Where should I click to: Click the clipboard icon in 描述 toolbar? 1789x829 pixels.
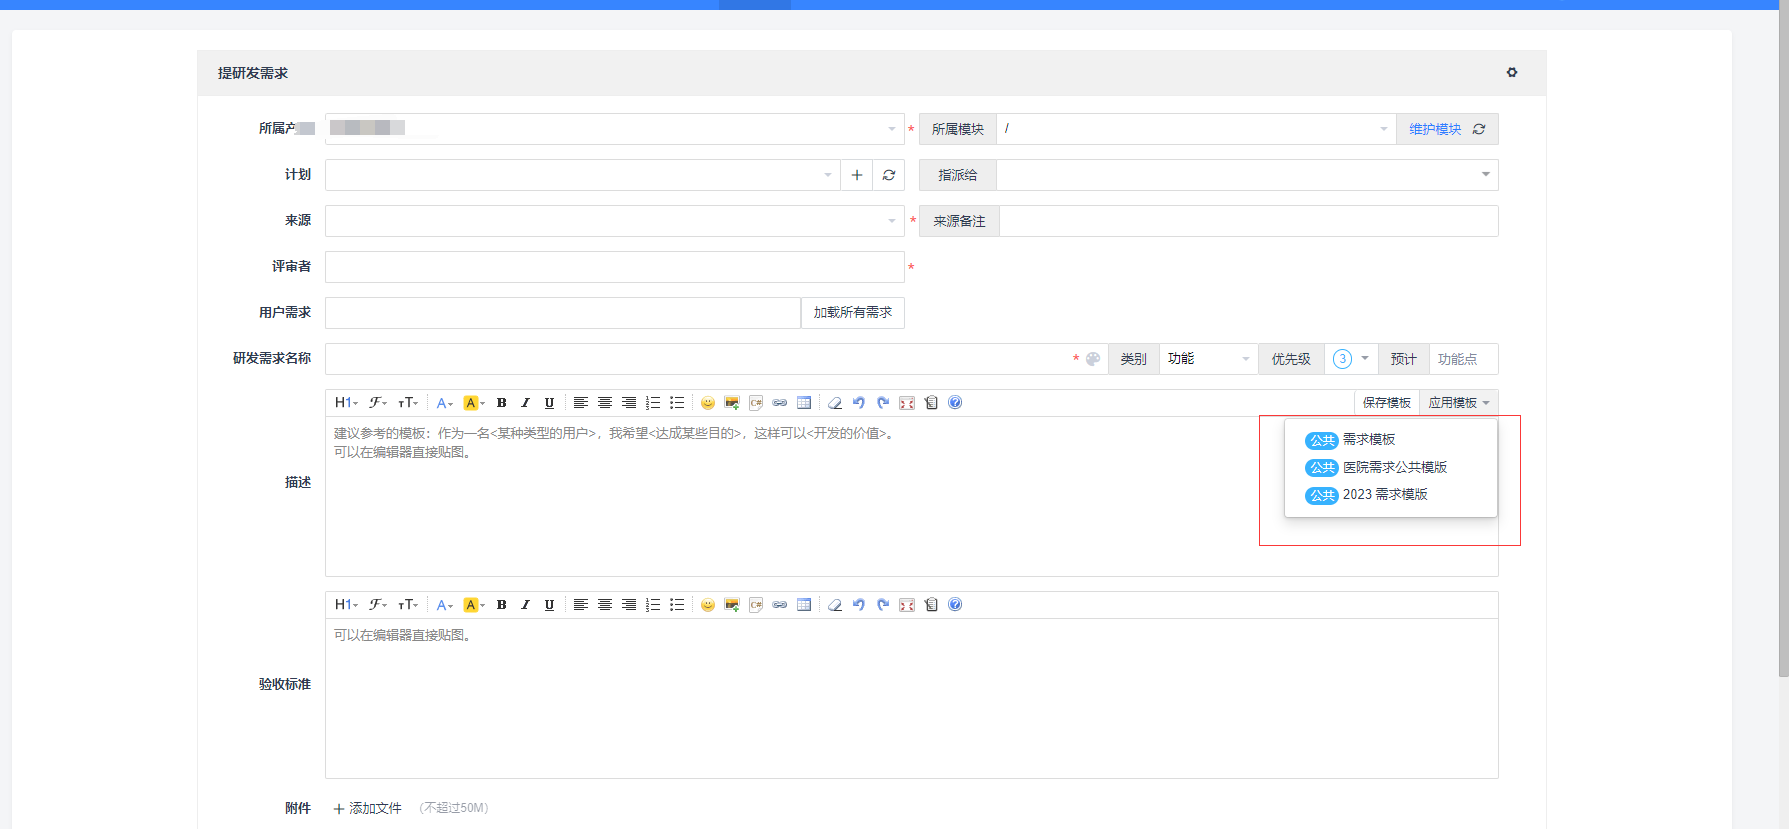click(x=931, y=403)
